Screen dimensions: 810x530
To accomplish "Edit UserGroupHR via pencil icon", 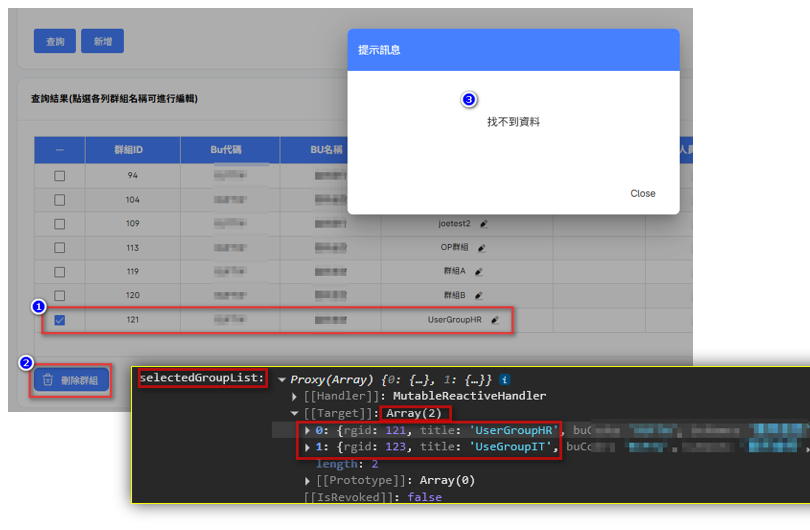I will pos(495,320).
